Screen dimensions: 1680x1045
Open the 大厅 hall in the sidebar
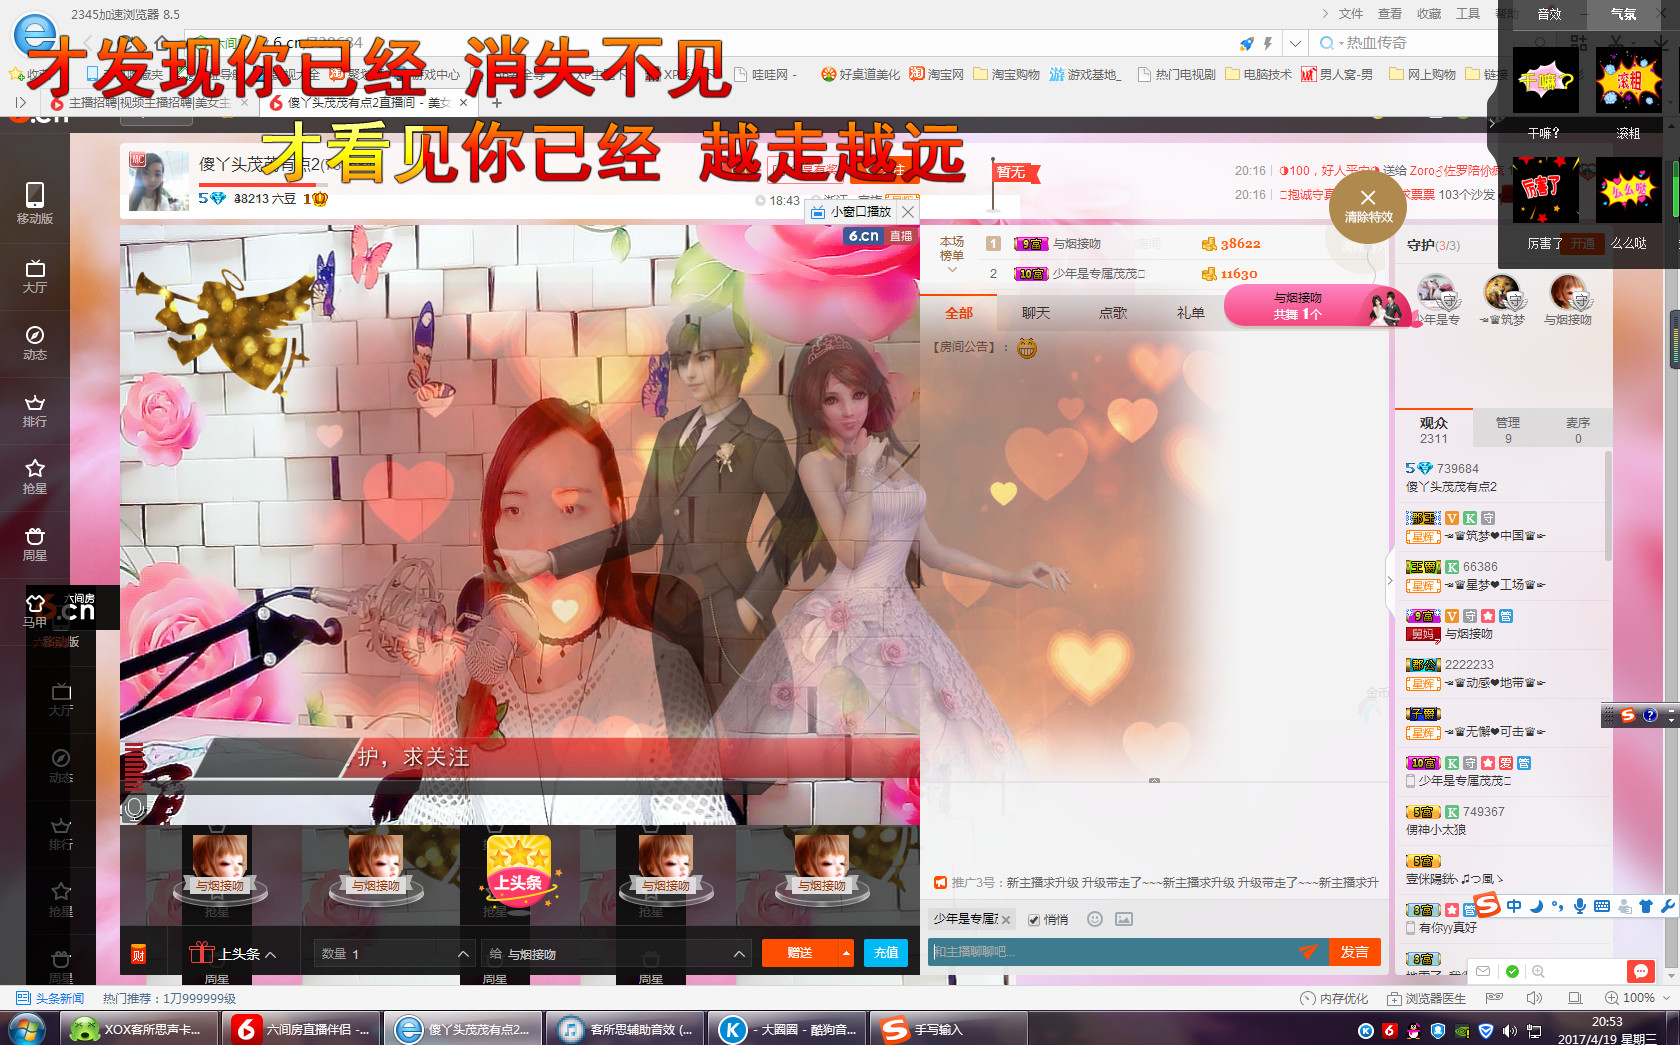pyautogui.click(x=34, y=276)
